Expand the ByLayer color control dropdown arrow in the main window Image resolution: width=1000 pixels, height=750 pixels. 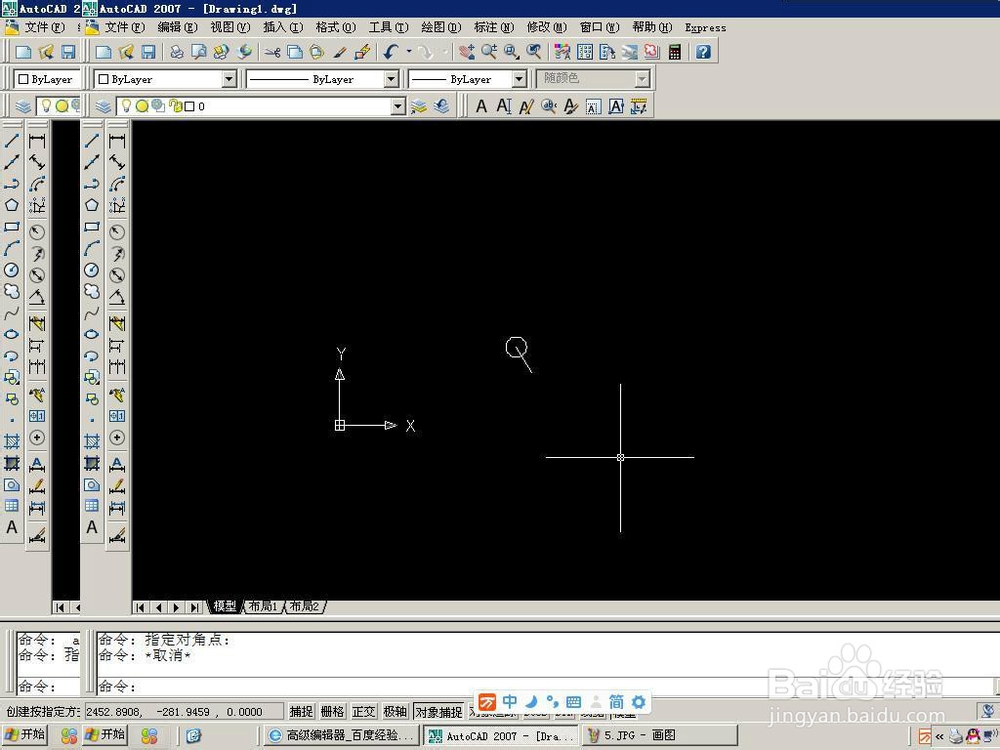pos(229,79)
